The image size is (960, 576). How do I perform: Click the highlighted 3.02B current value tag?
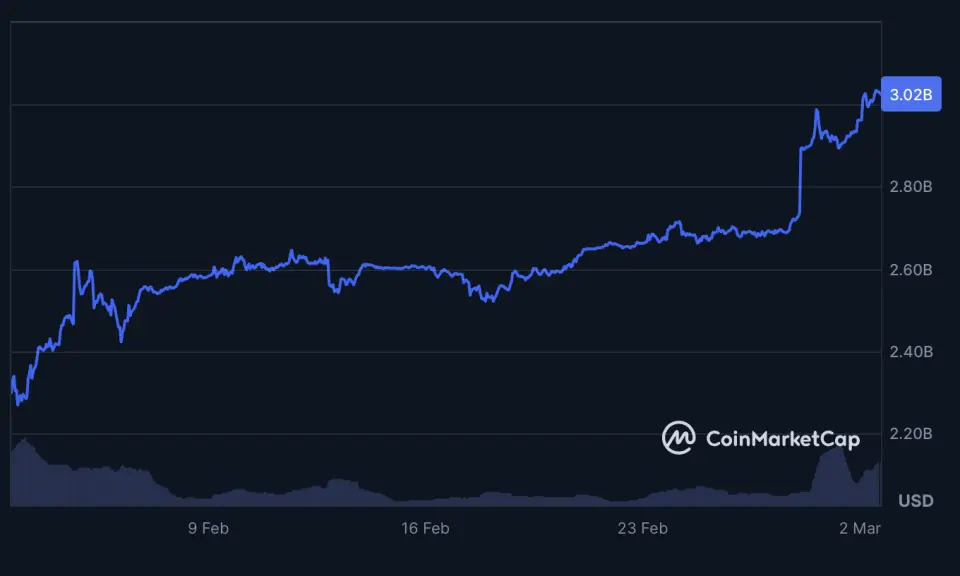coord(911,95)
